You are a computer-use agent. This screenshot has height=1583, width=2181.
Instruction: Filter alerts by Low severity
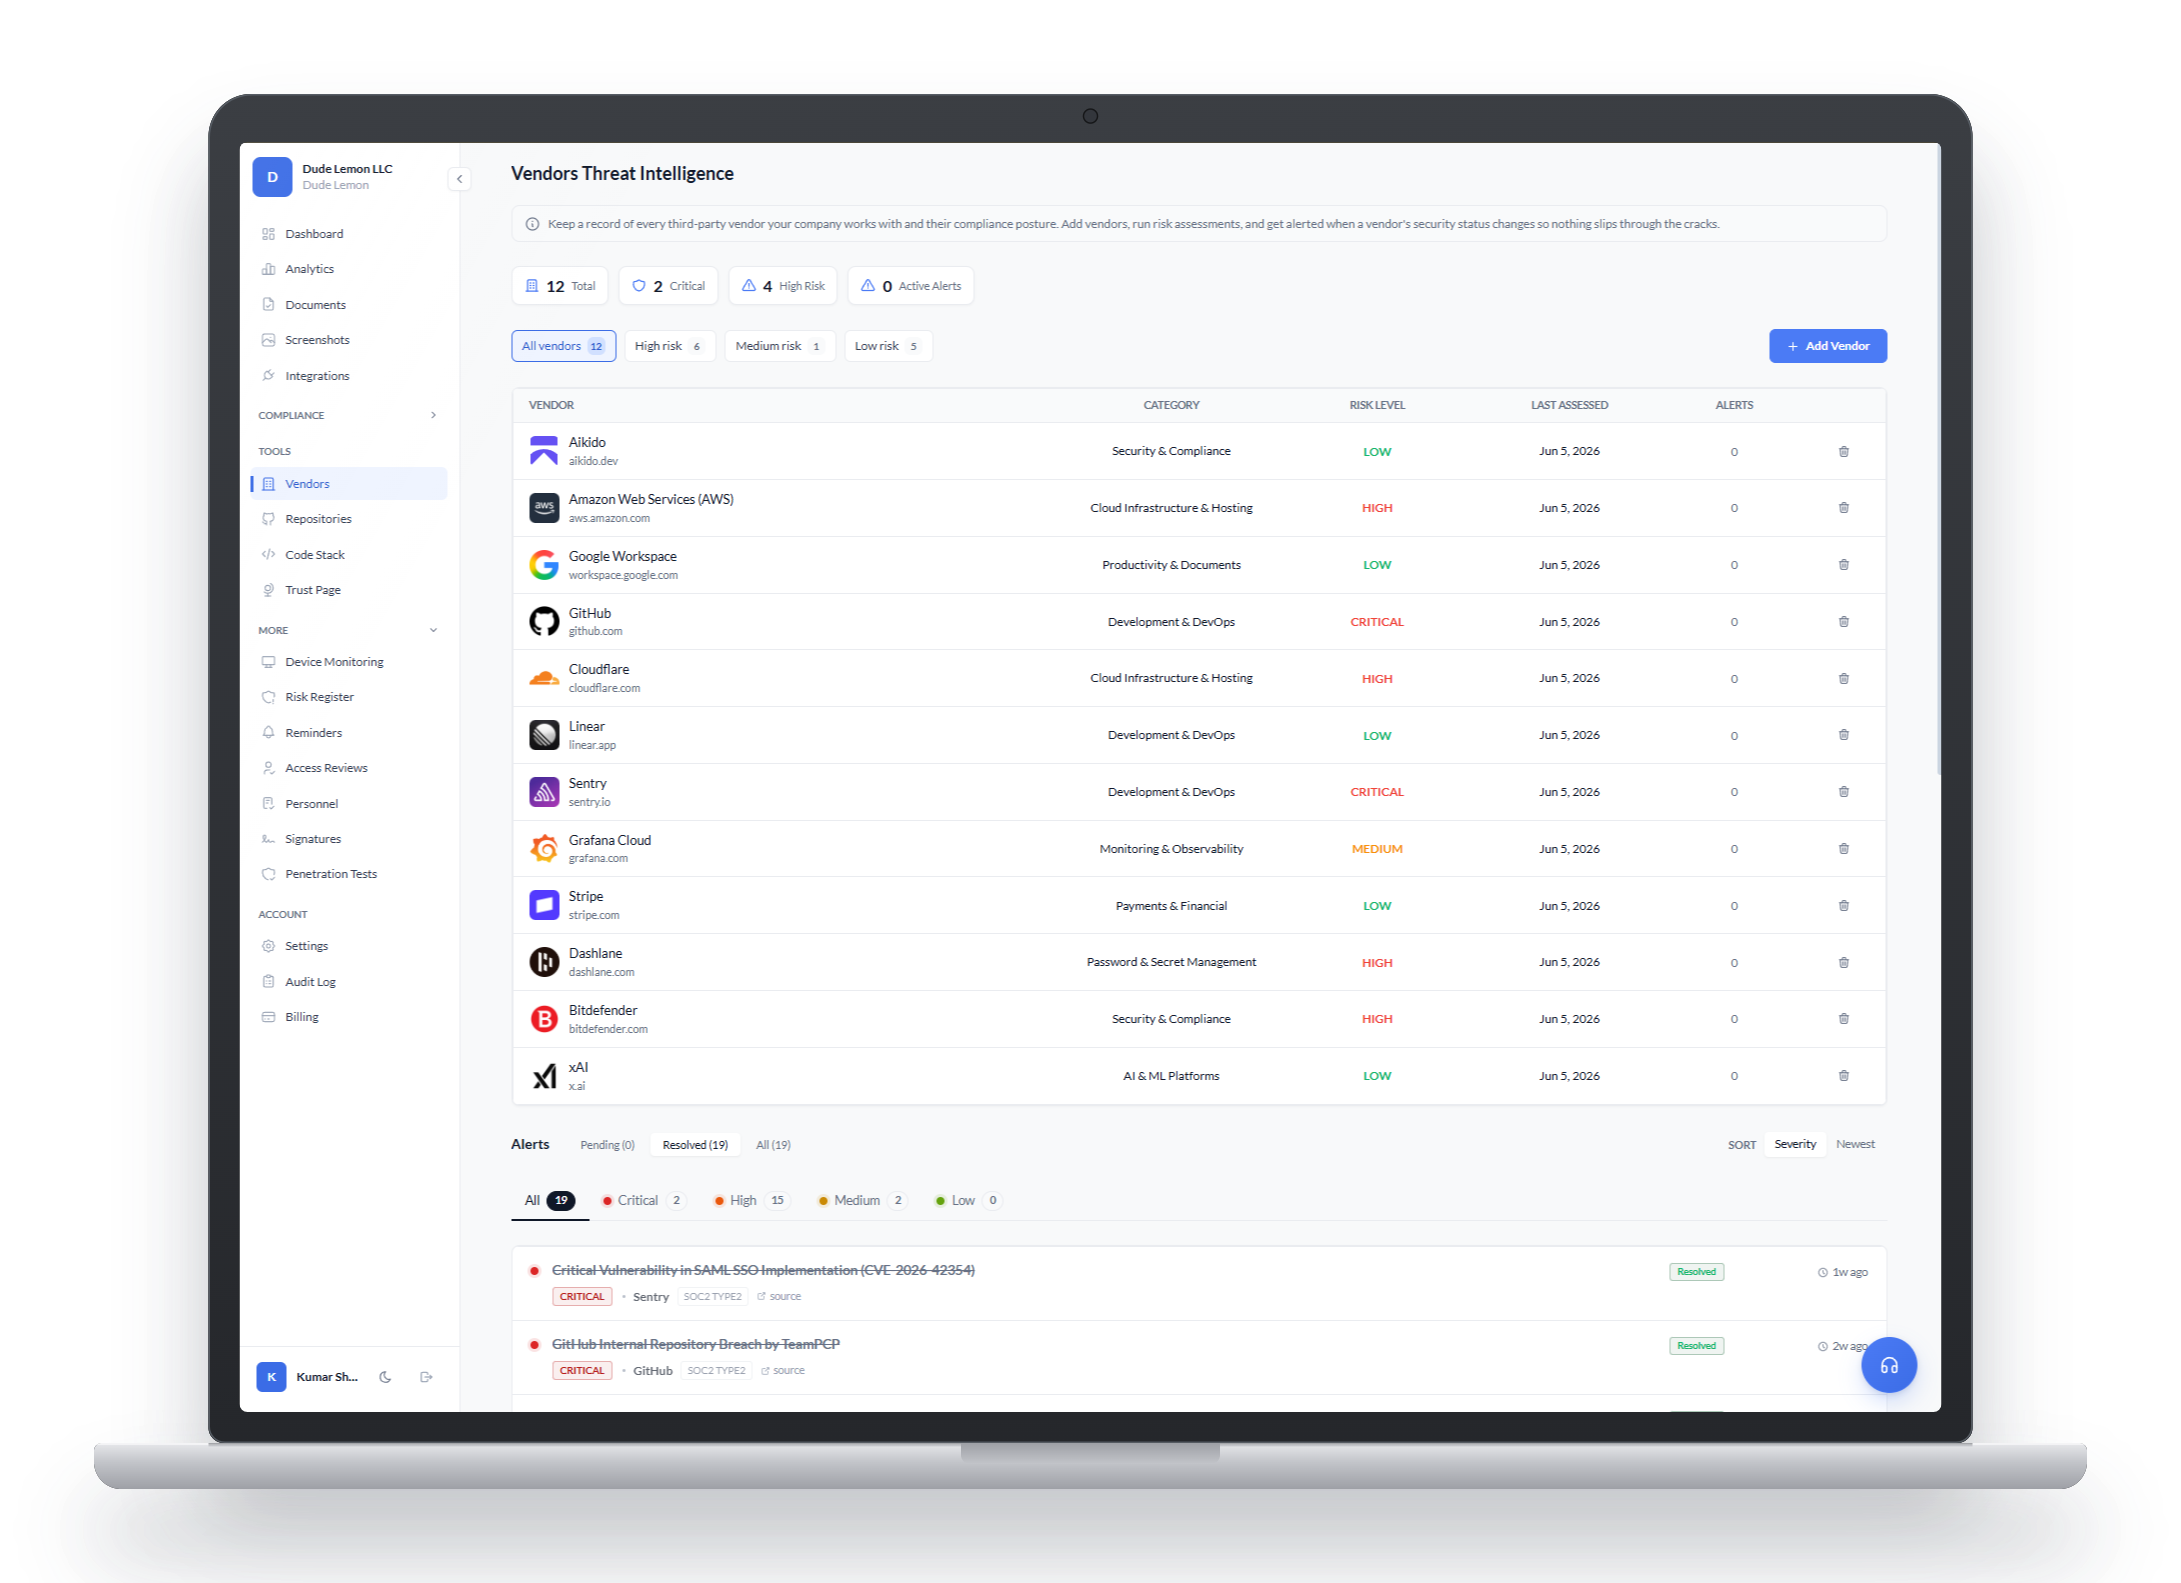point(967,1200)
